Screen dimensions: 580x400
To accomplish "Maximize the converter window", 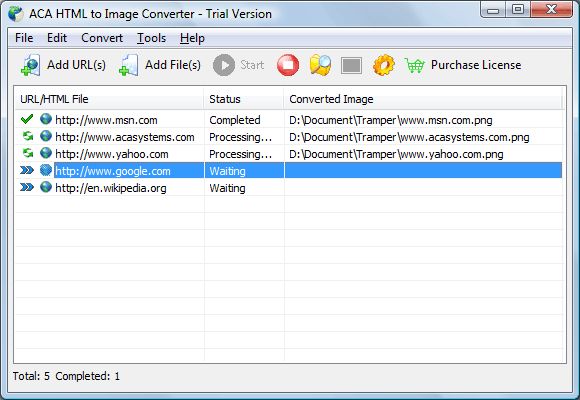I will pyautogui.click(x=518, y=10).
